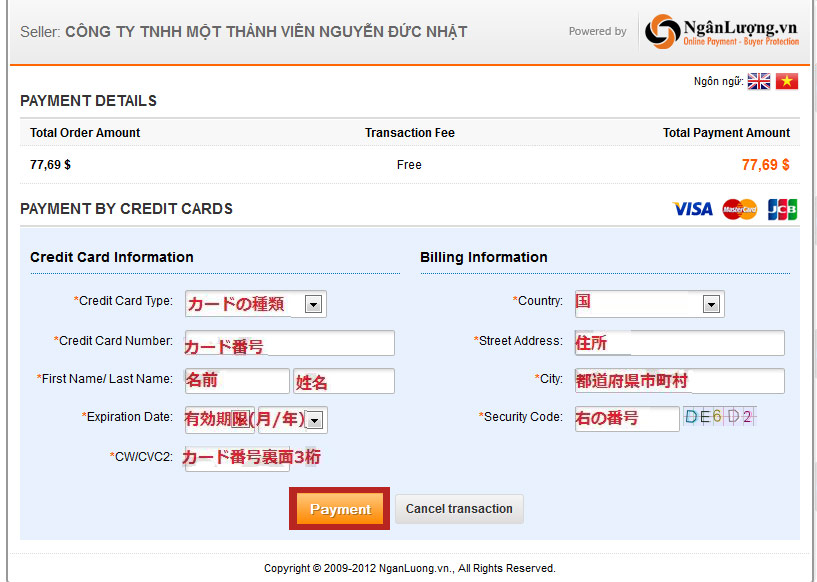Click the VISA card logo

click(x=692, y=209)
